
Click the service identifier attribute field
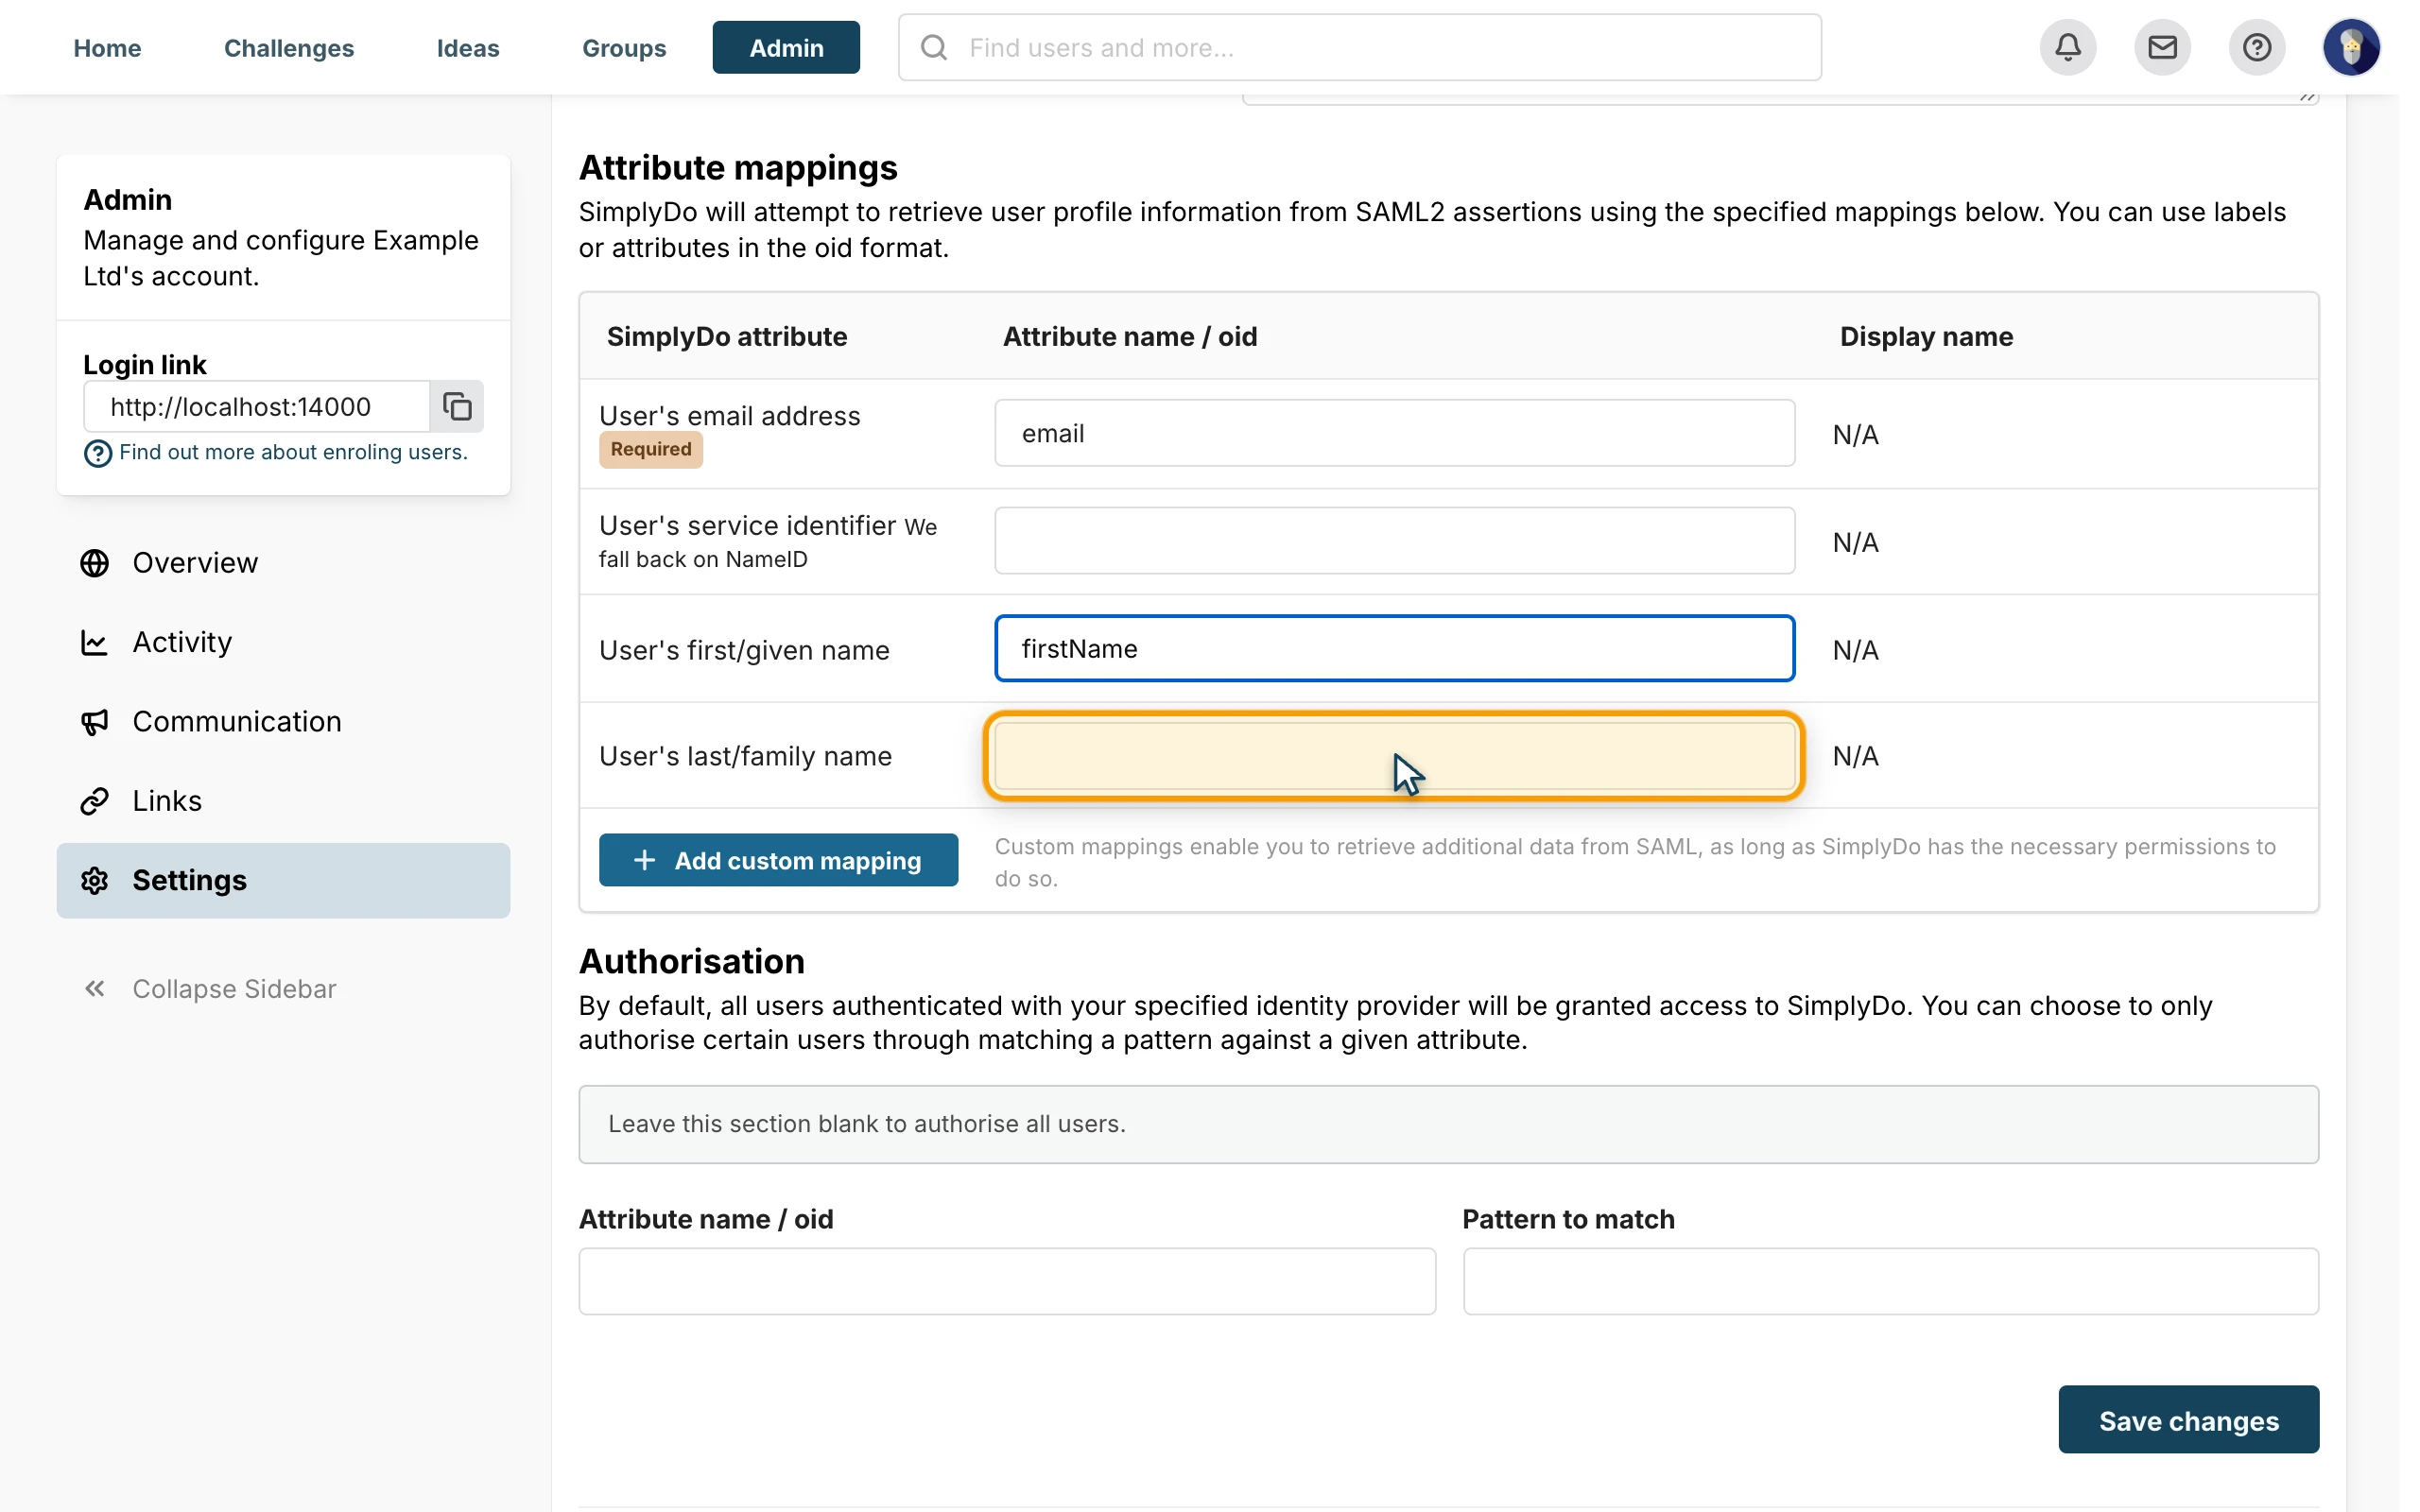pyautogui.click(x=1394, y=540)
